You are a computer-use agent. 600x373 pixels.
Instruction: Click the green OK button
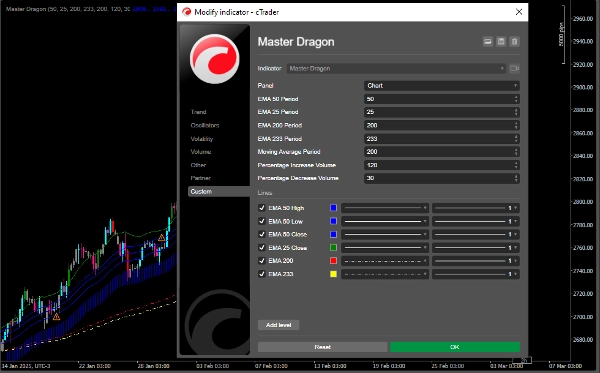pyautogui.click(x=455, y=347)
